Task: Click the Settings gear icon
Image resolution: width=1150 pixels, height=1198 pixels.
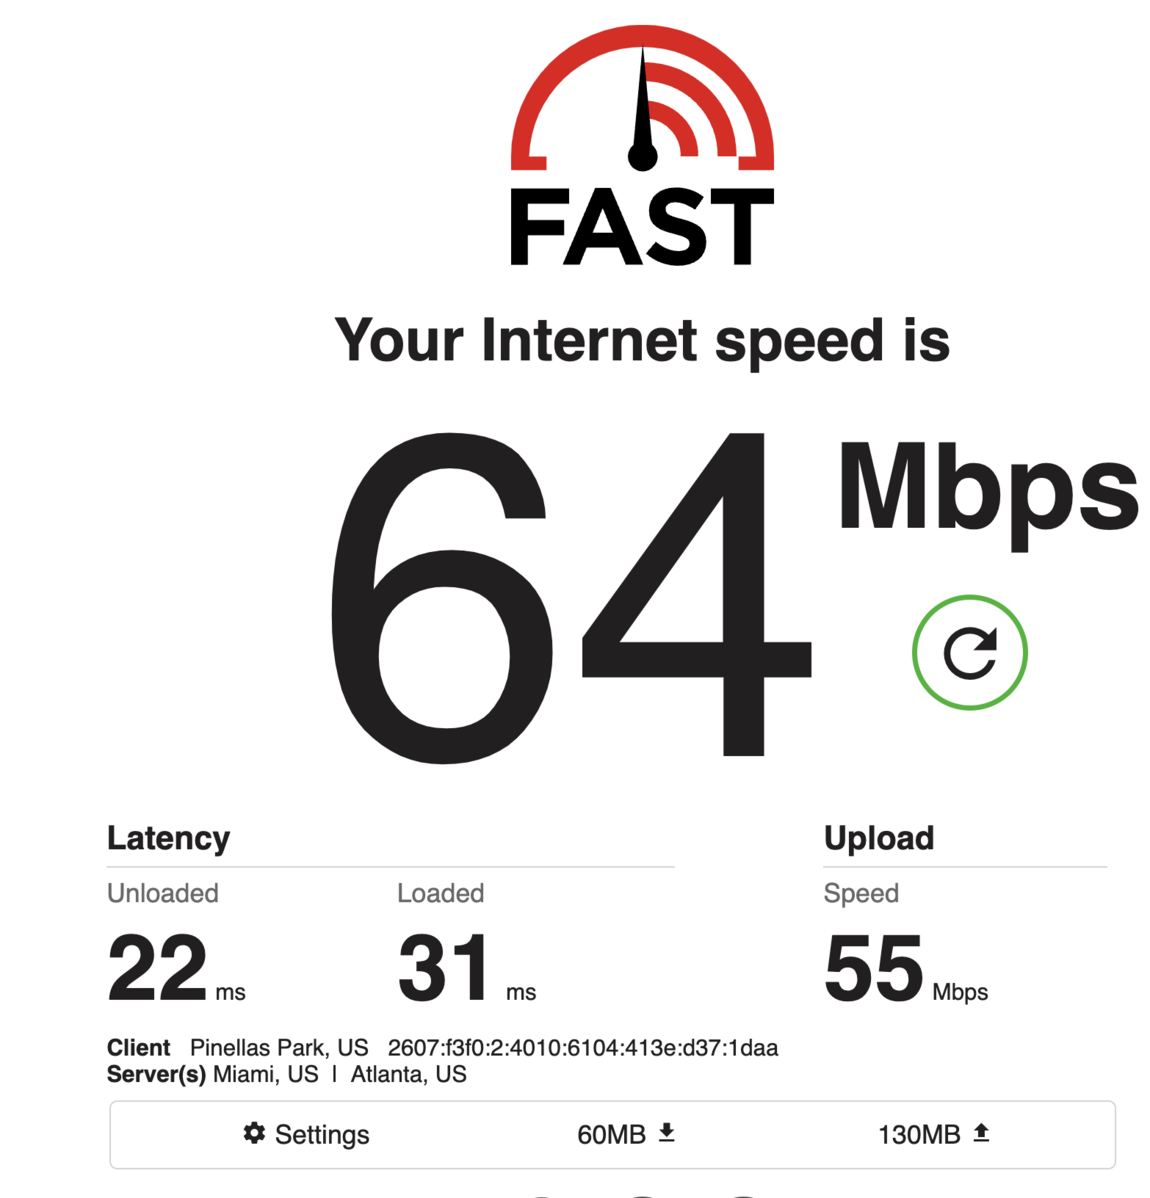Action: [x=254, y=1133]
